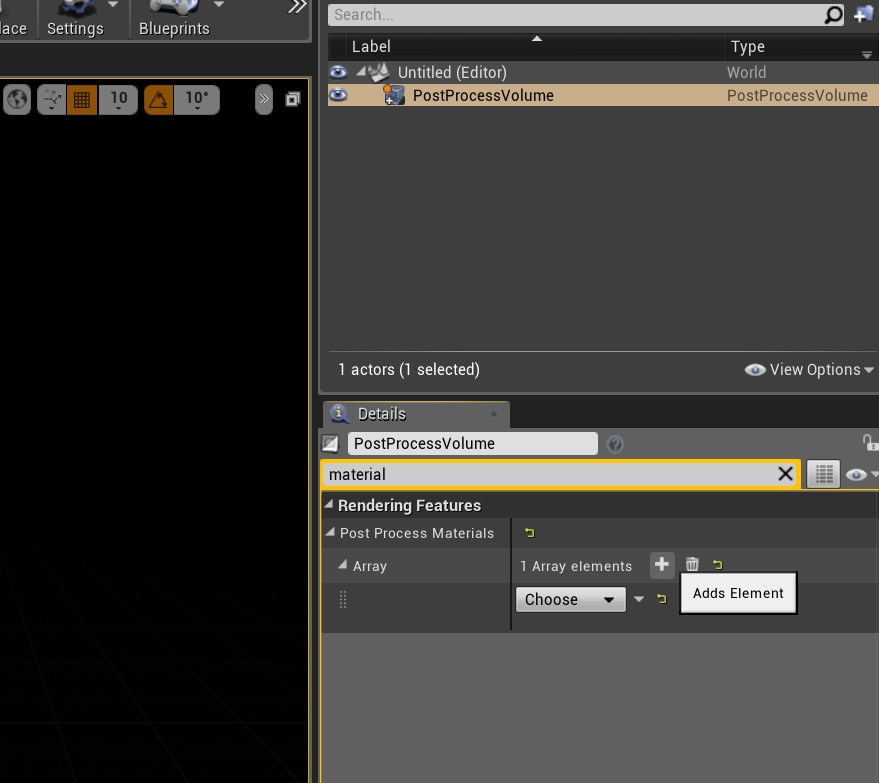Expand the hidden viewport toolbar options
Image resolution: width=879 pixels, height=783 pixels.
263,99
